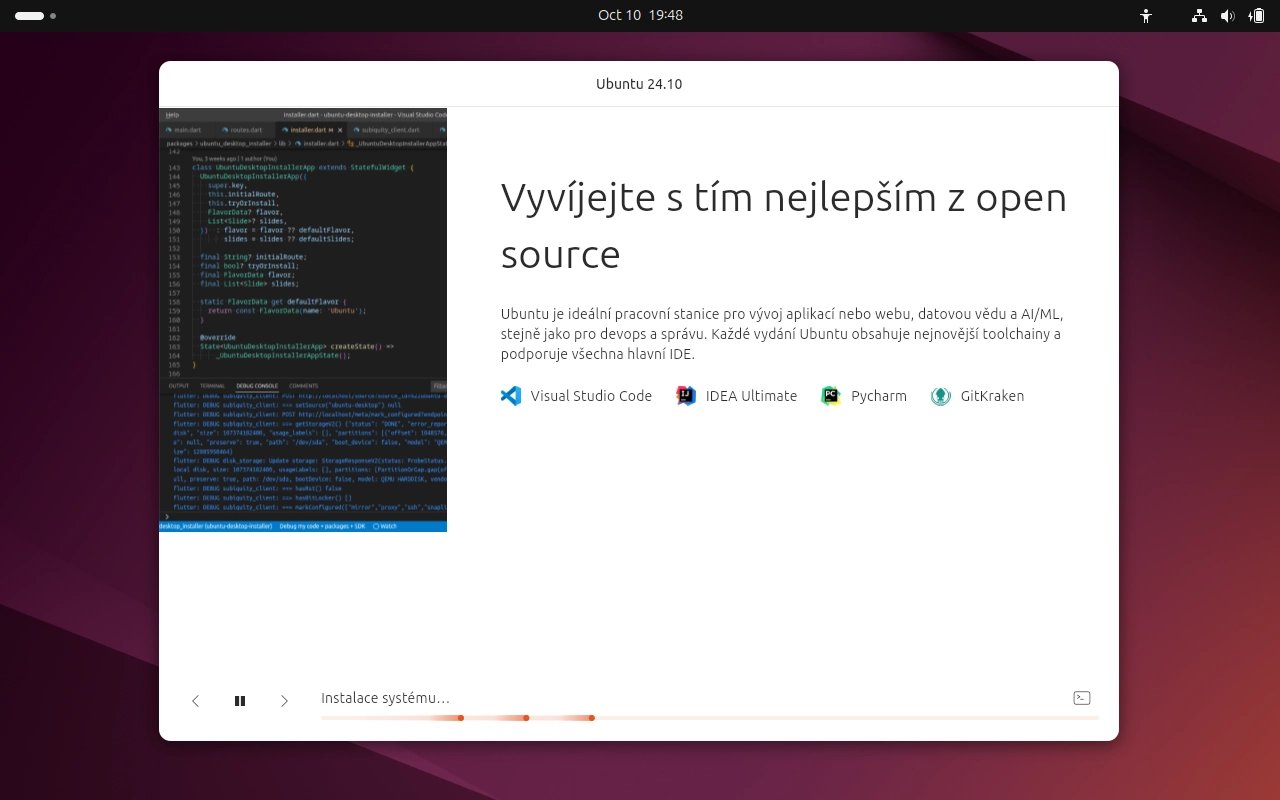Click the 'Vyvíjejte s tím nejlepším' heading

click(784, 225)
